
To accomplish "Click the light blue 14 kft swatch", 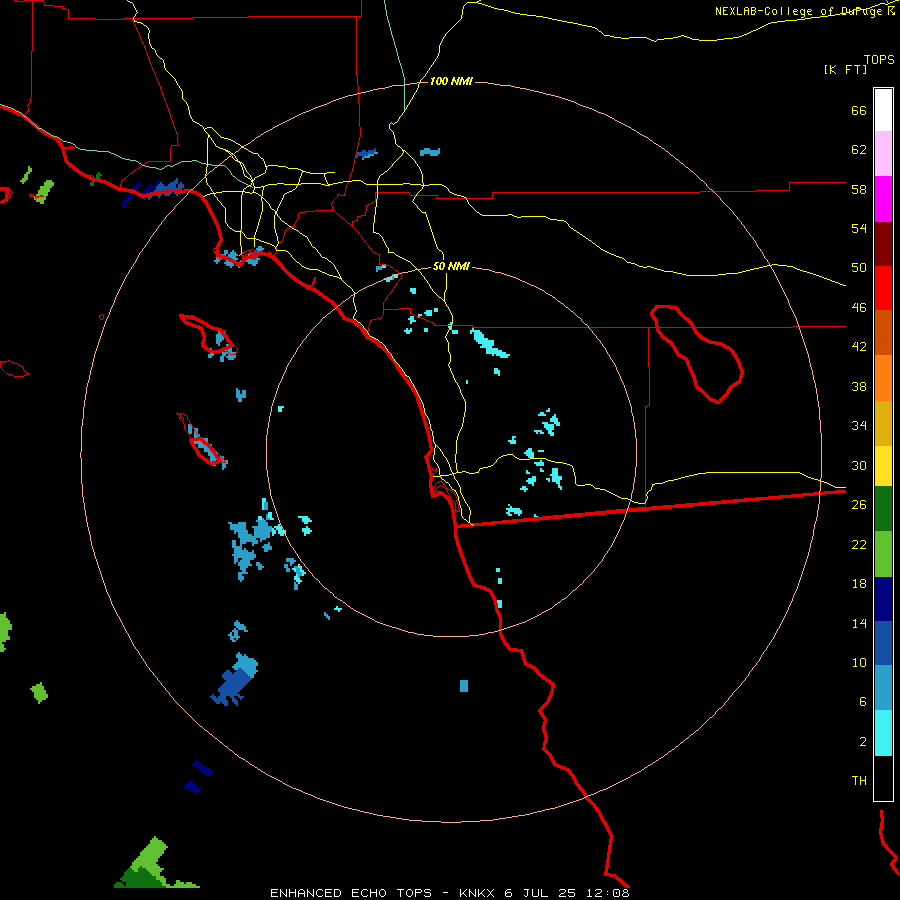I will tap(883, 688).
